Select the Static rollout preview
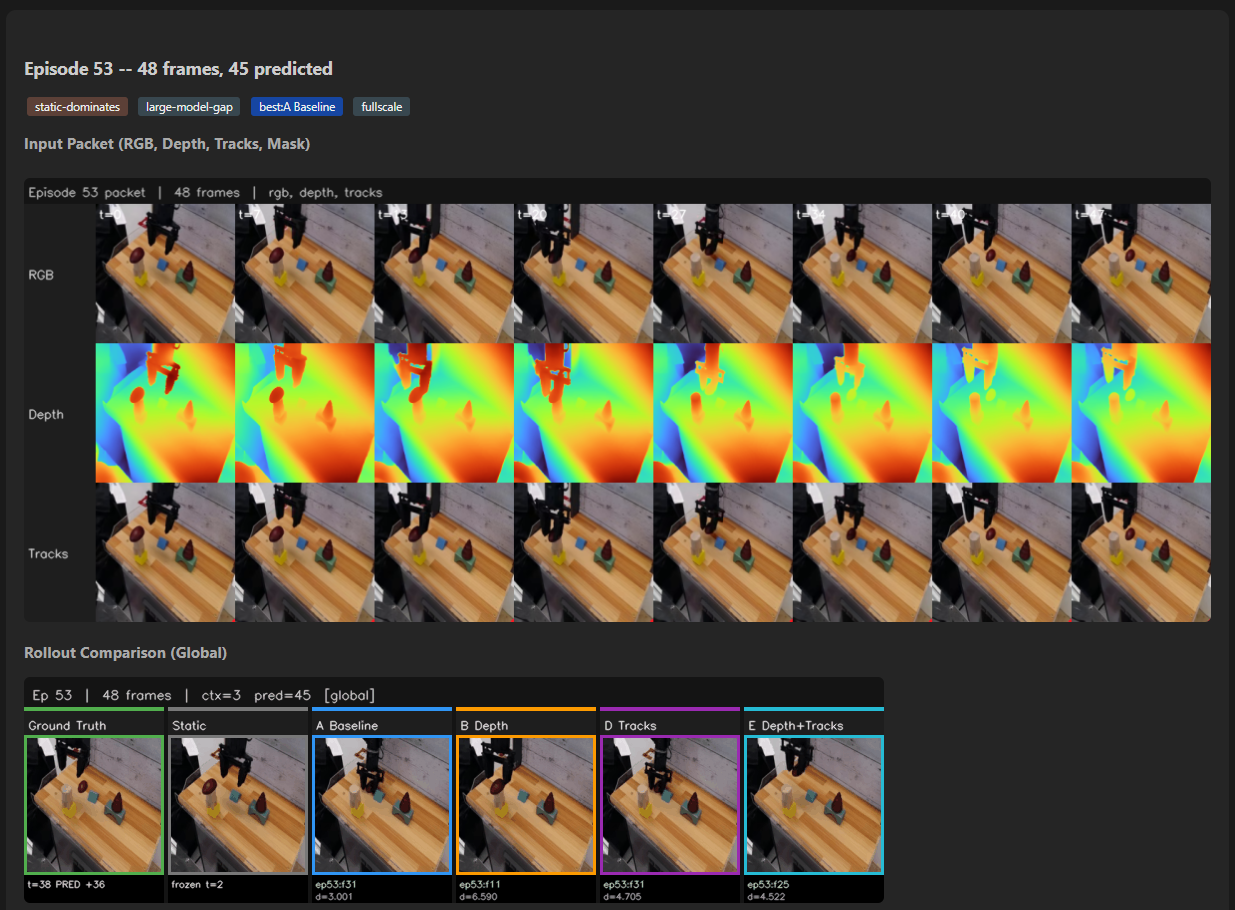The width and height of the screenshot is (1235, 910). [x=237, y=805]
